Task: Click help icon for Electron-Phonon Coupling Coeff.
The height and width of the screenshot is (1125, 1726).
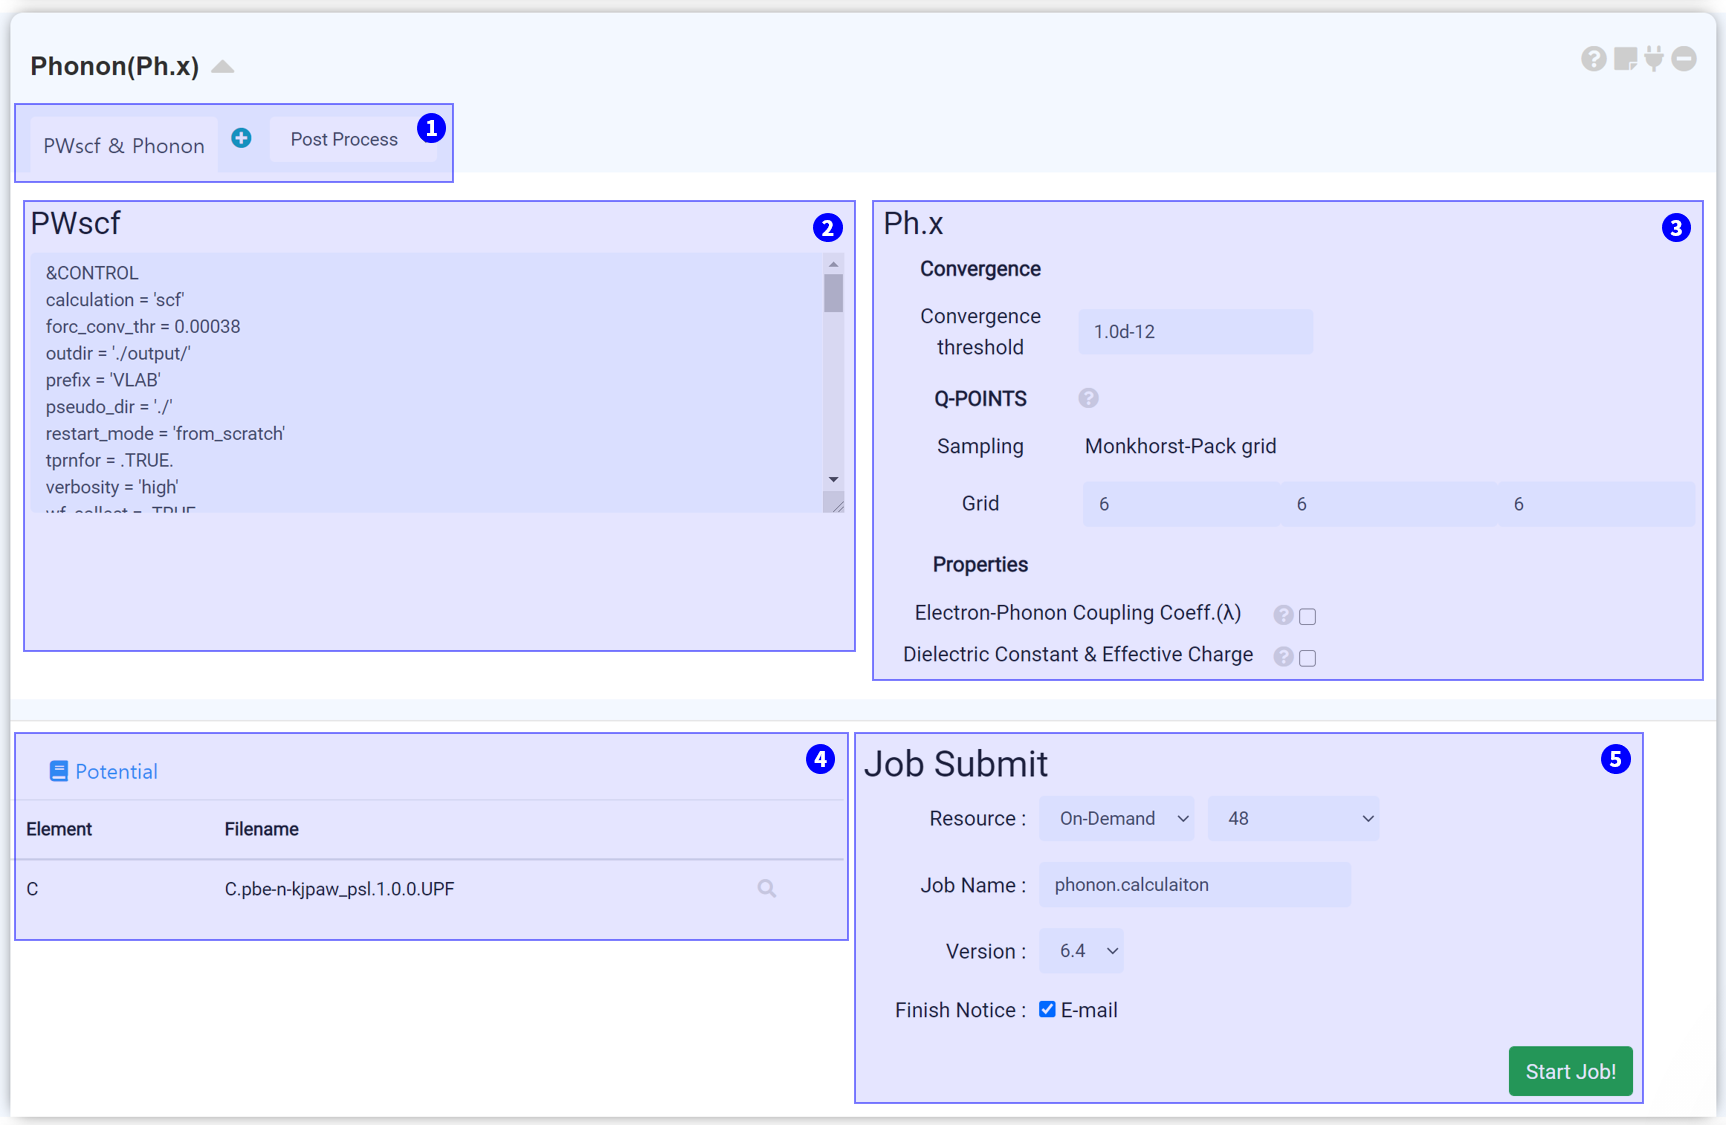Action: (x=1283, y=615)
